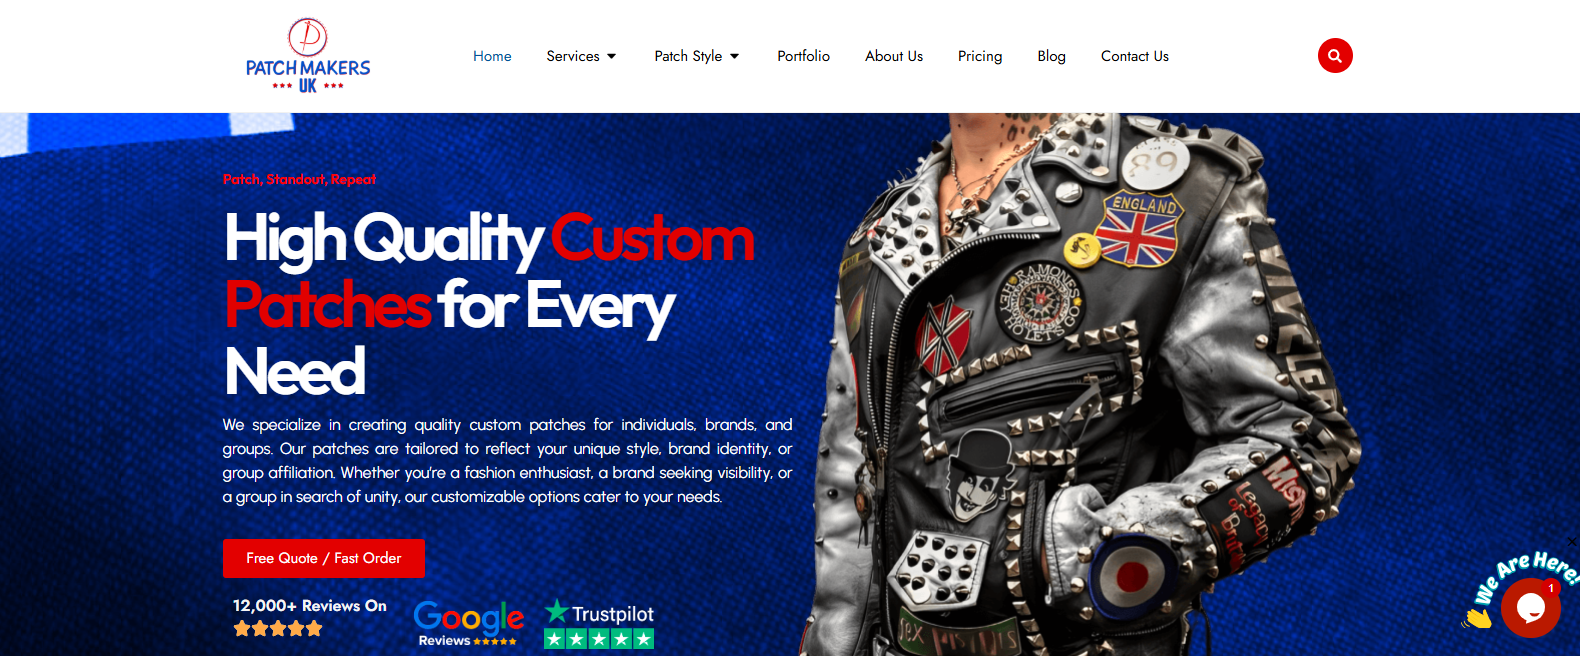Open the Portfolio page
This screenshot has height=656, width=1580.
(x=804, y=56)
